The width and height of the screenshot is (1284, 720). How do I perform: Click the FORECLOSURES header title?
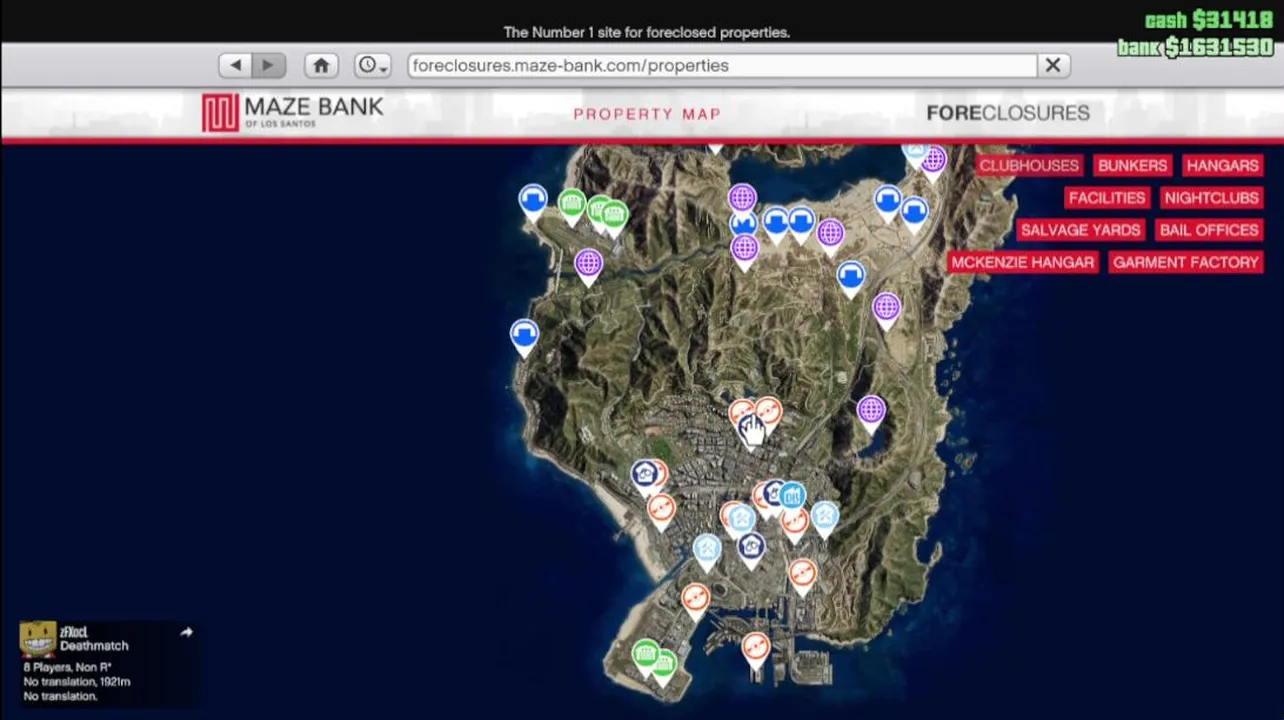(x=1008, y=113)
